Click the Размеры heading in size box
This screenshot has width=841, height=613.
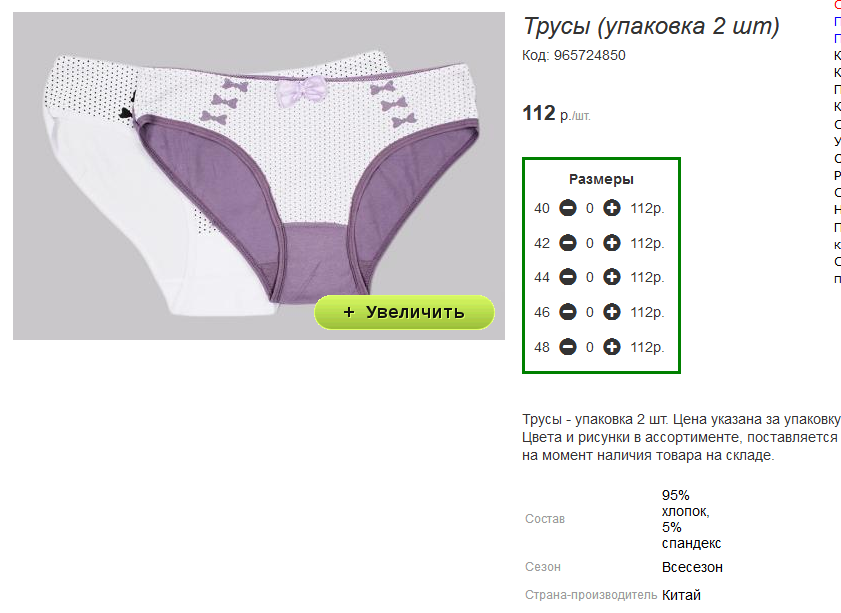[x=601, y=179]
